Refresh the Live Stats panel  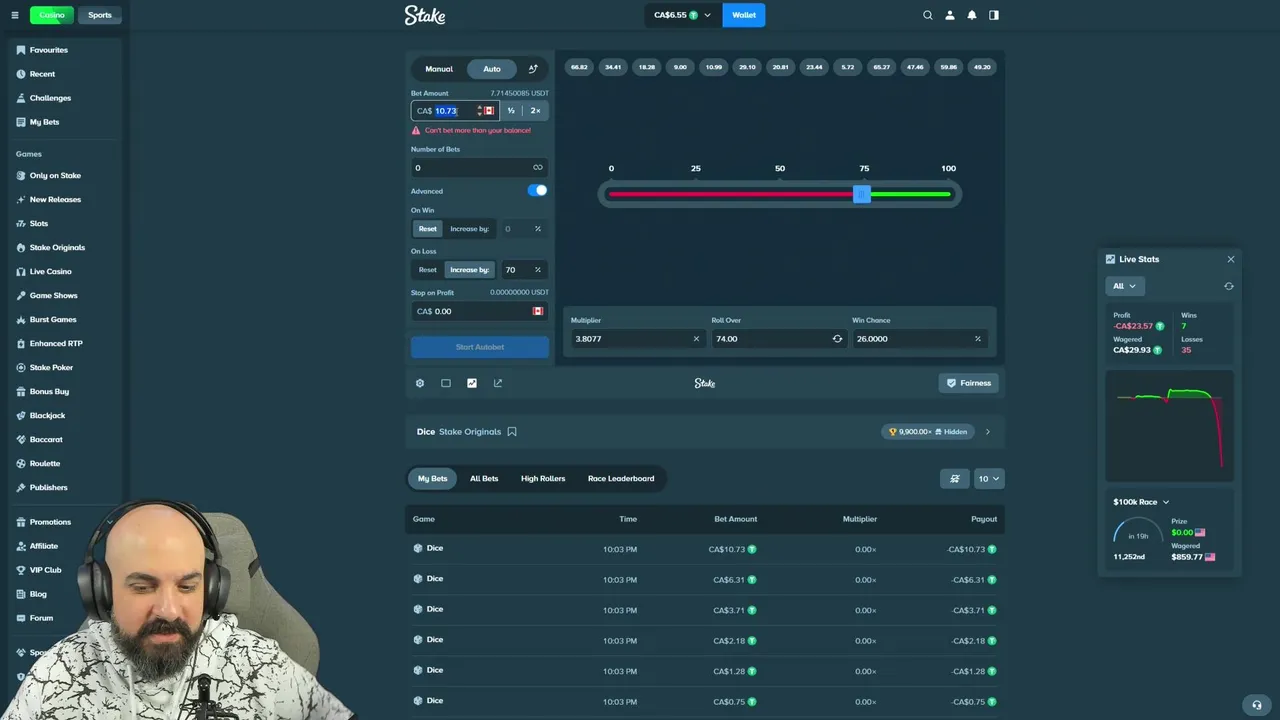(1229, 286)
